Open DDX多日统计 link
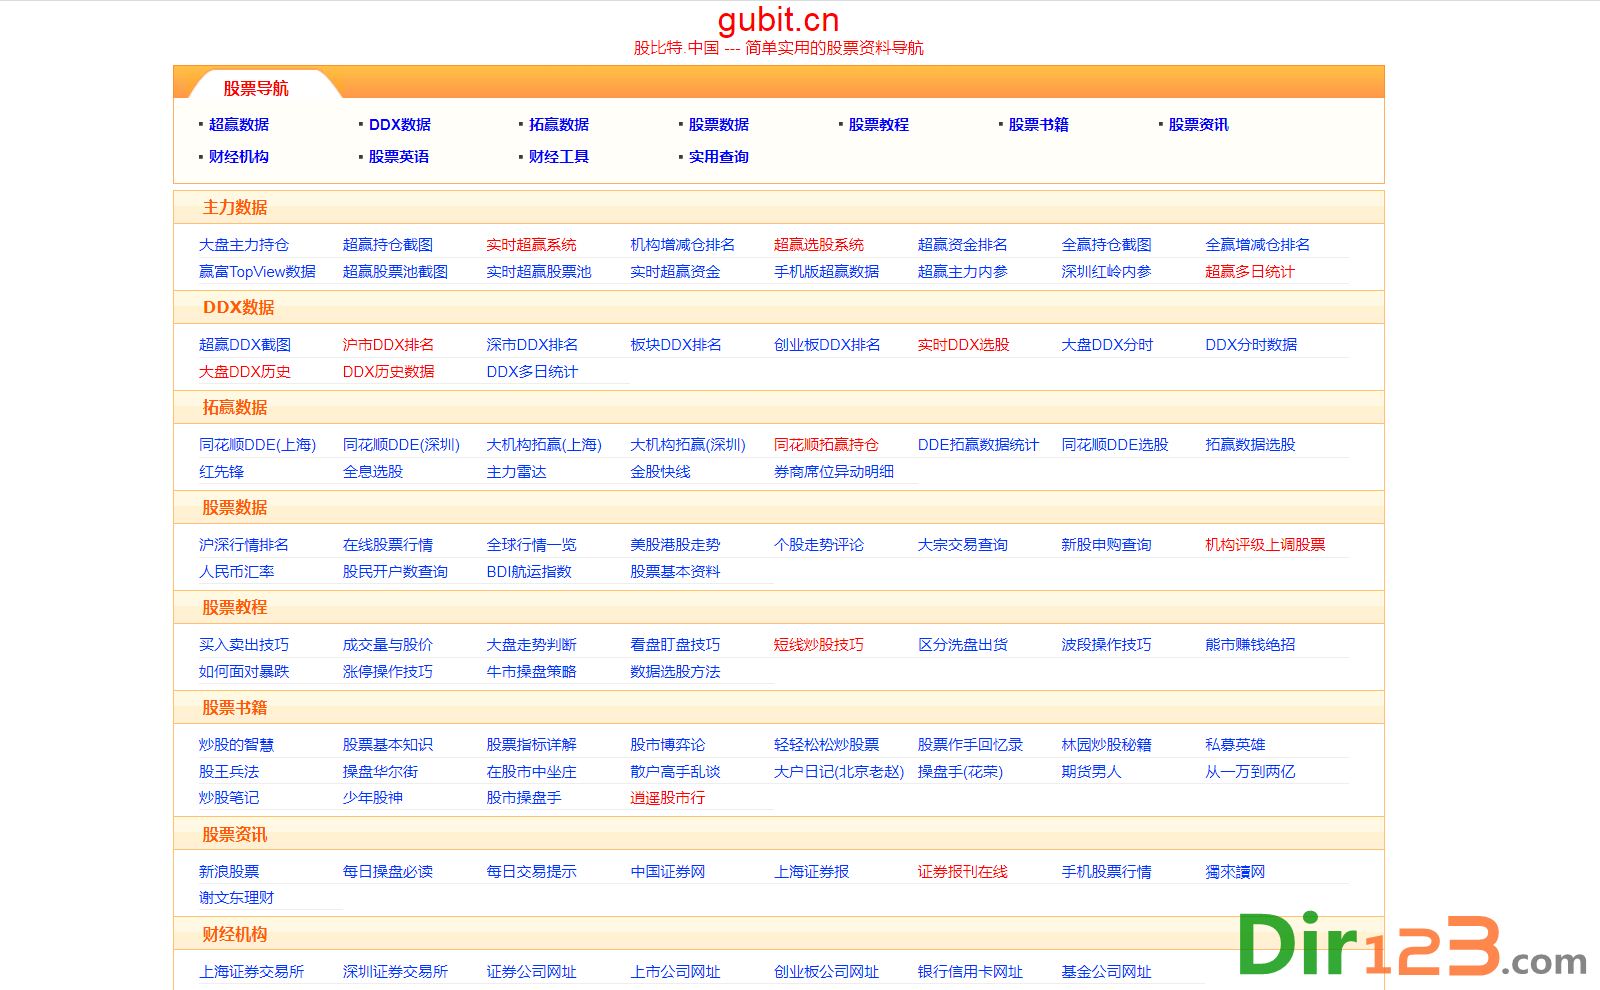Screen dimensions: 1600x990 (532, 372)
